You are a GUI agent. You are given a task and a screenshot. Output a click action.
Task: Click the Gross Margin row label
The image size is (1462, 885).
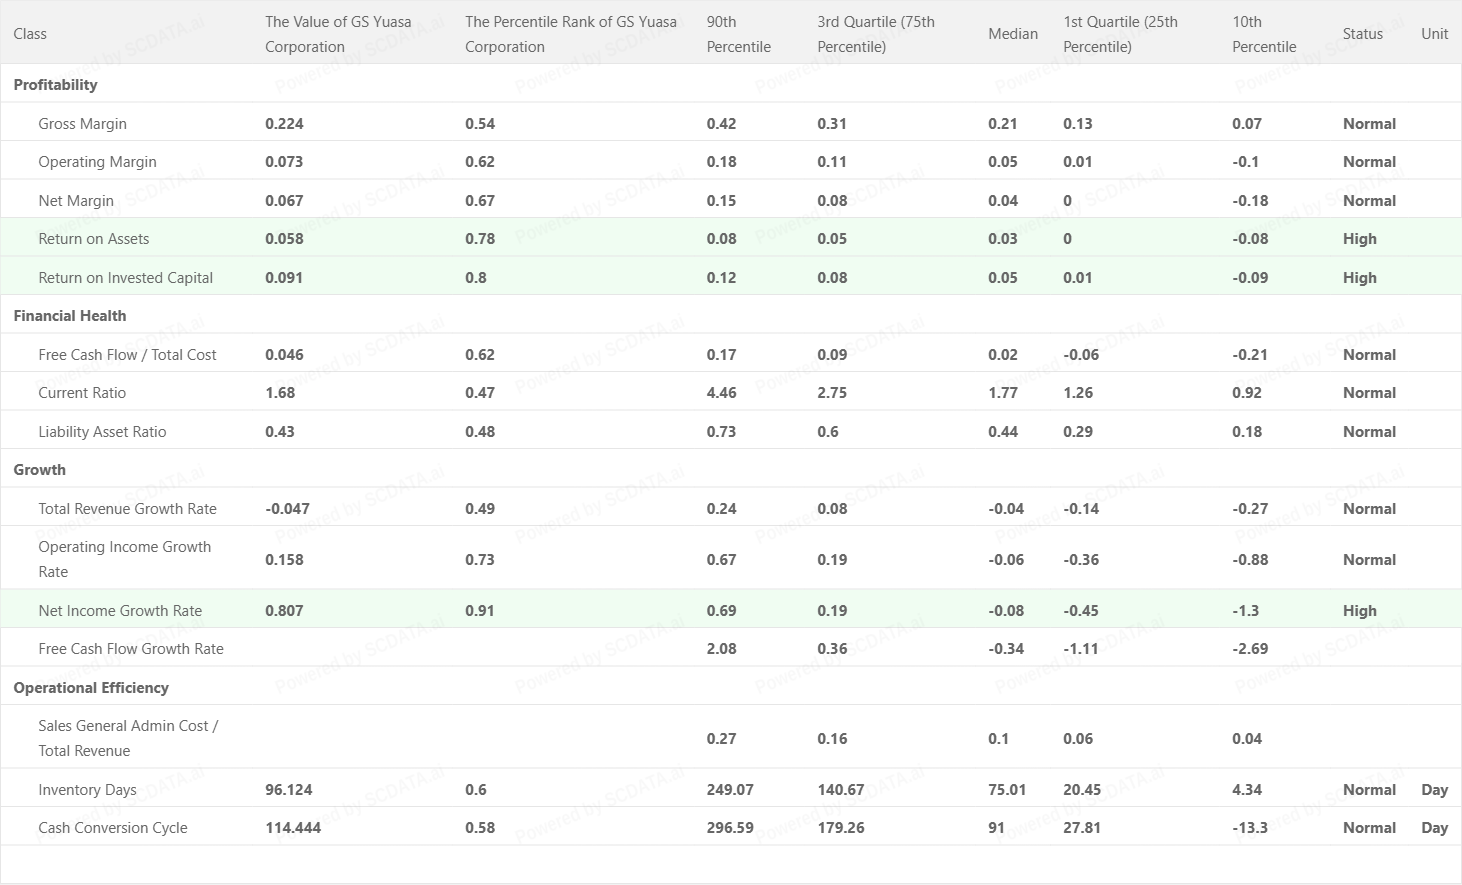(x=82, y=124)
